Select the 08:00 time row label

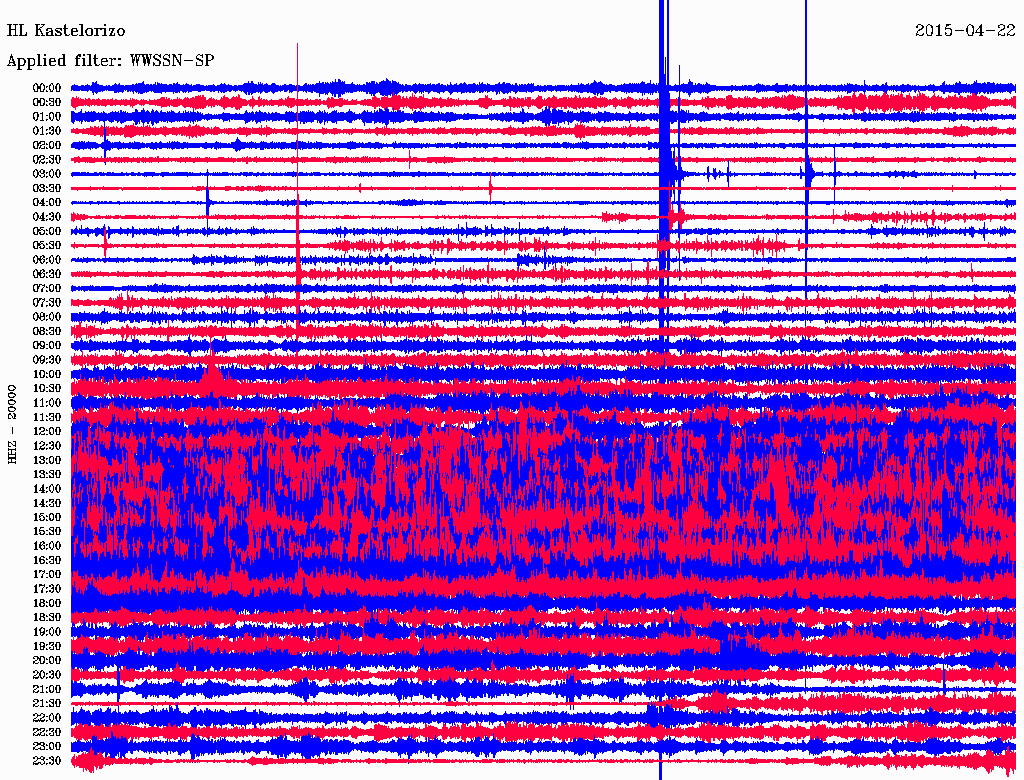coord(47,317)
